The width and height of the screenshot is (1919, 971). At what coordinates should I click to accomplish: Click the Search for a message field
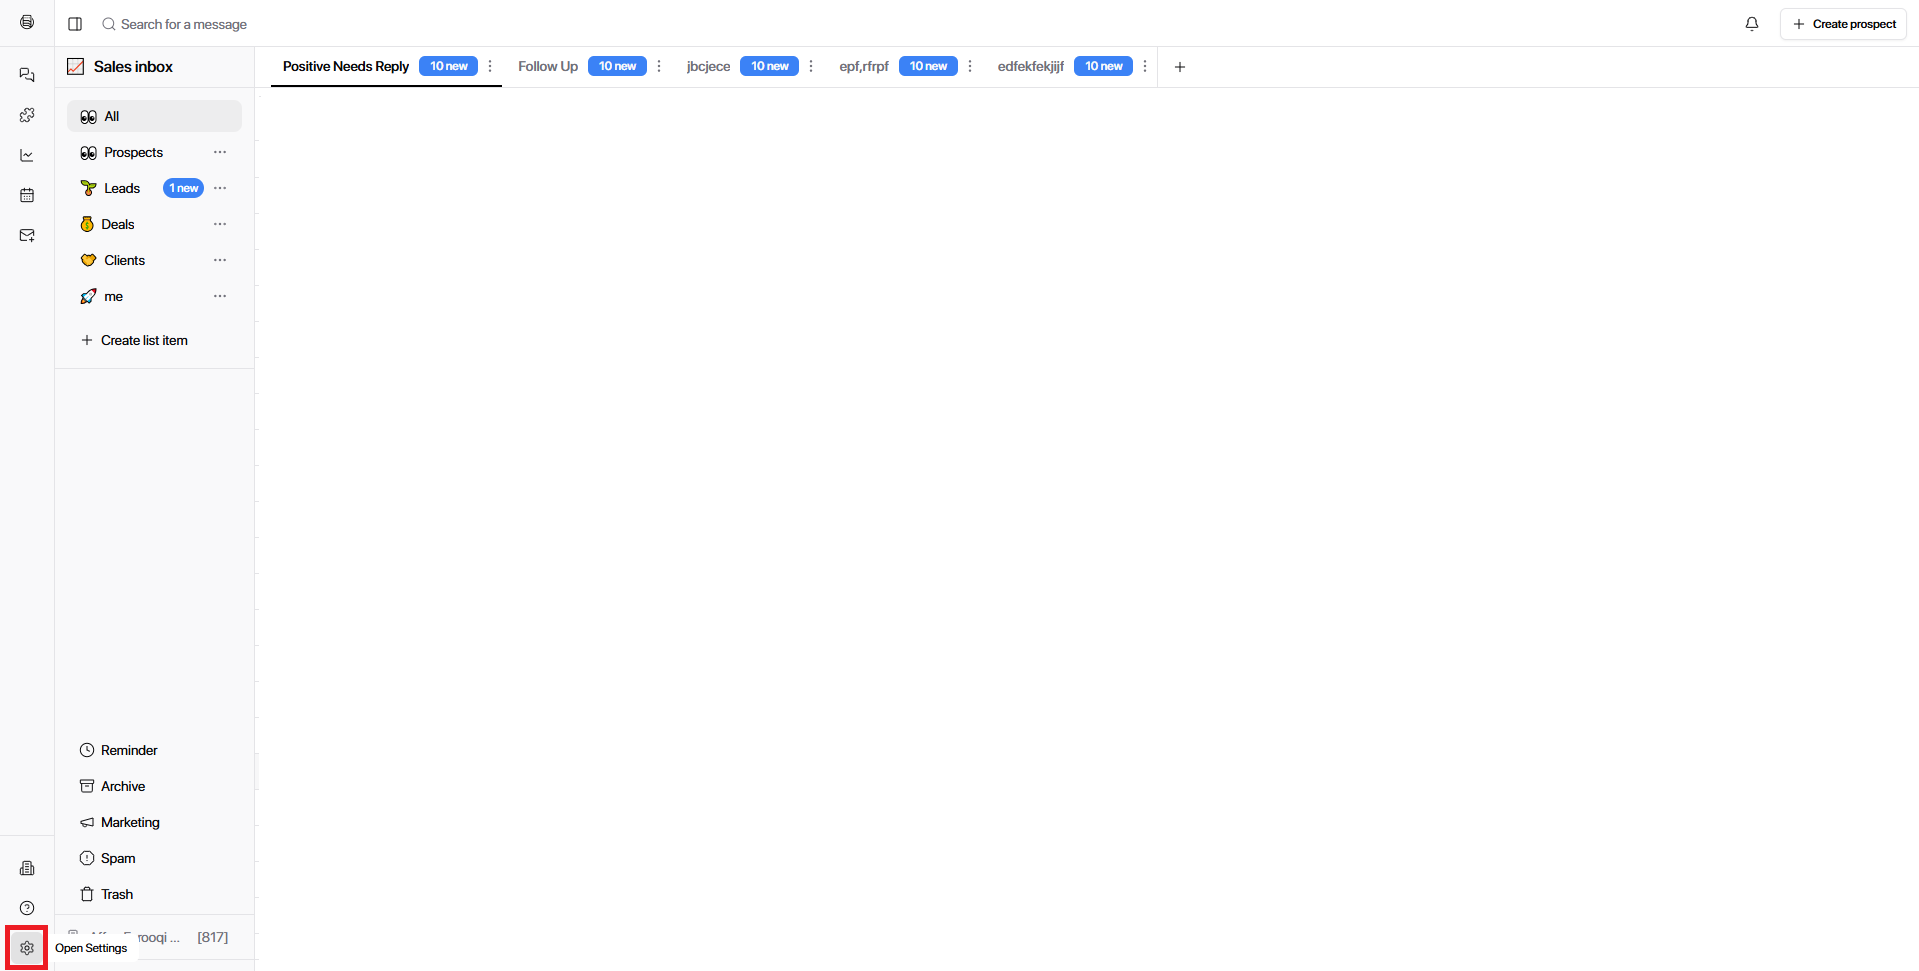(x=184, y=24)
